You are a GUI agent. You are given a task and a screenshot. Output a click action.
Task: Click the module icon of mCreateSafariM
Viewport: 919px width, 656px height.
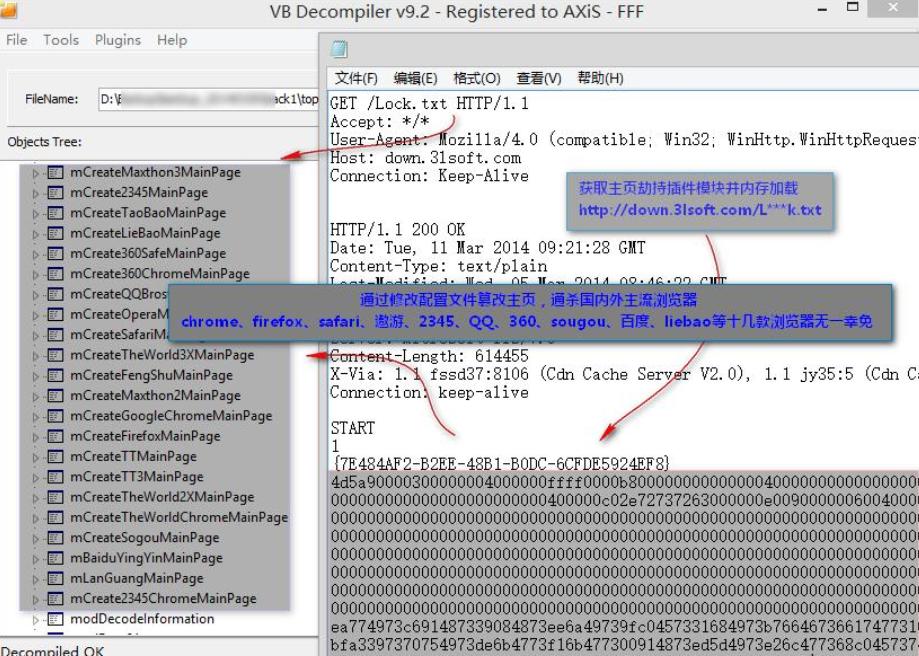pyautogui.click(x=55, y=335)
